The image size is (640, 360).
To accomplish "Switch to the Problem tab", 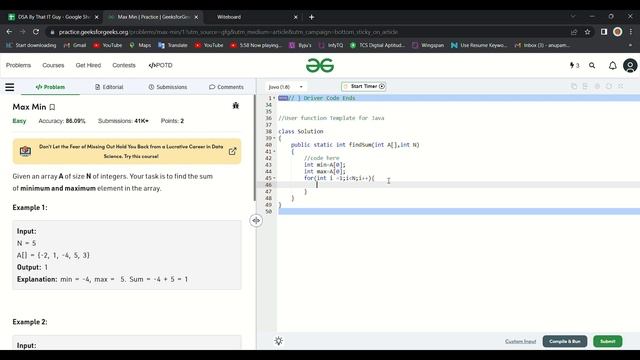I will click(x=50, y=87).
